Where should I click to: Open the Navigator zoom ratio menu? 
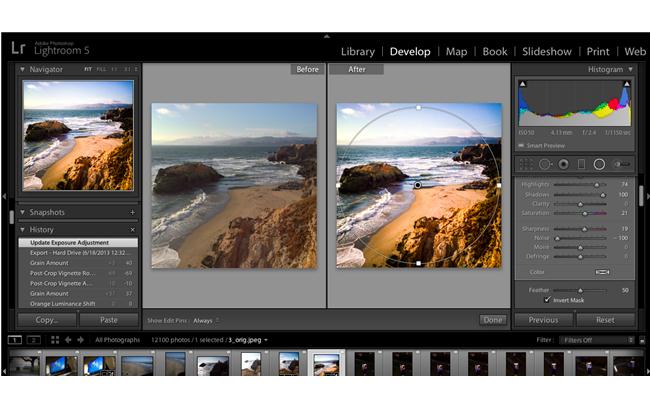(x=136, y=69)
